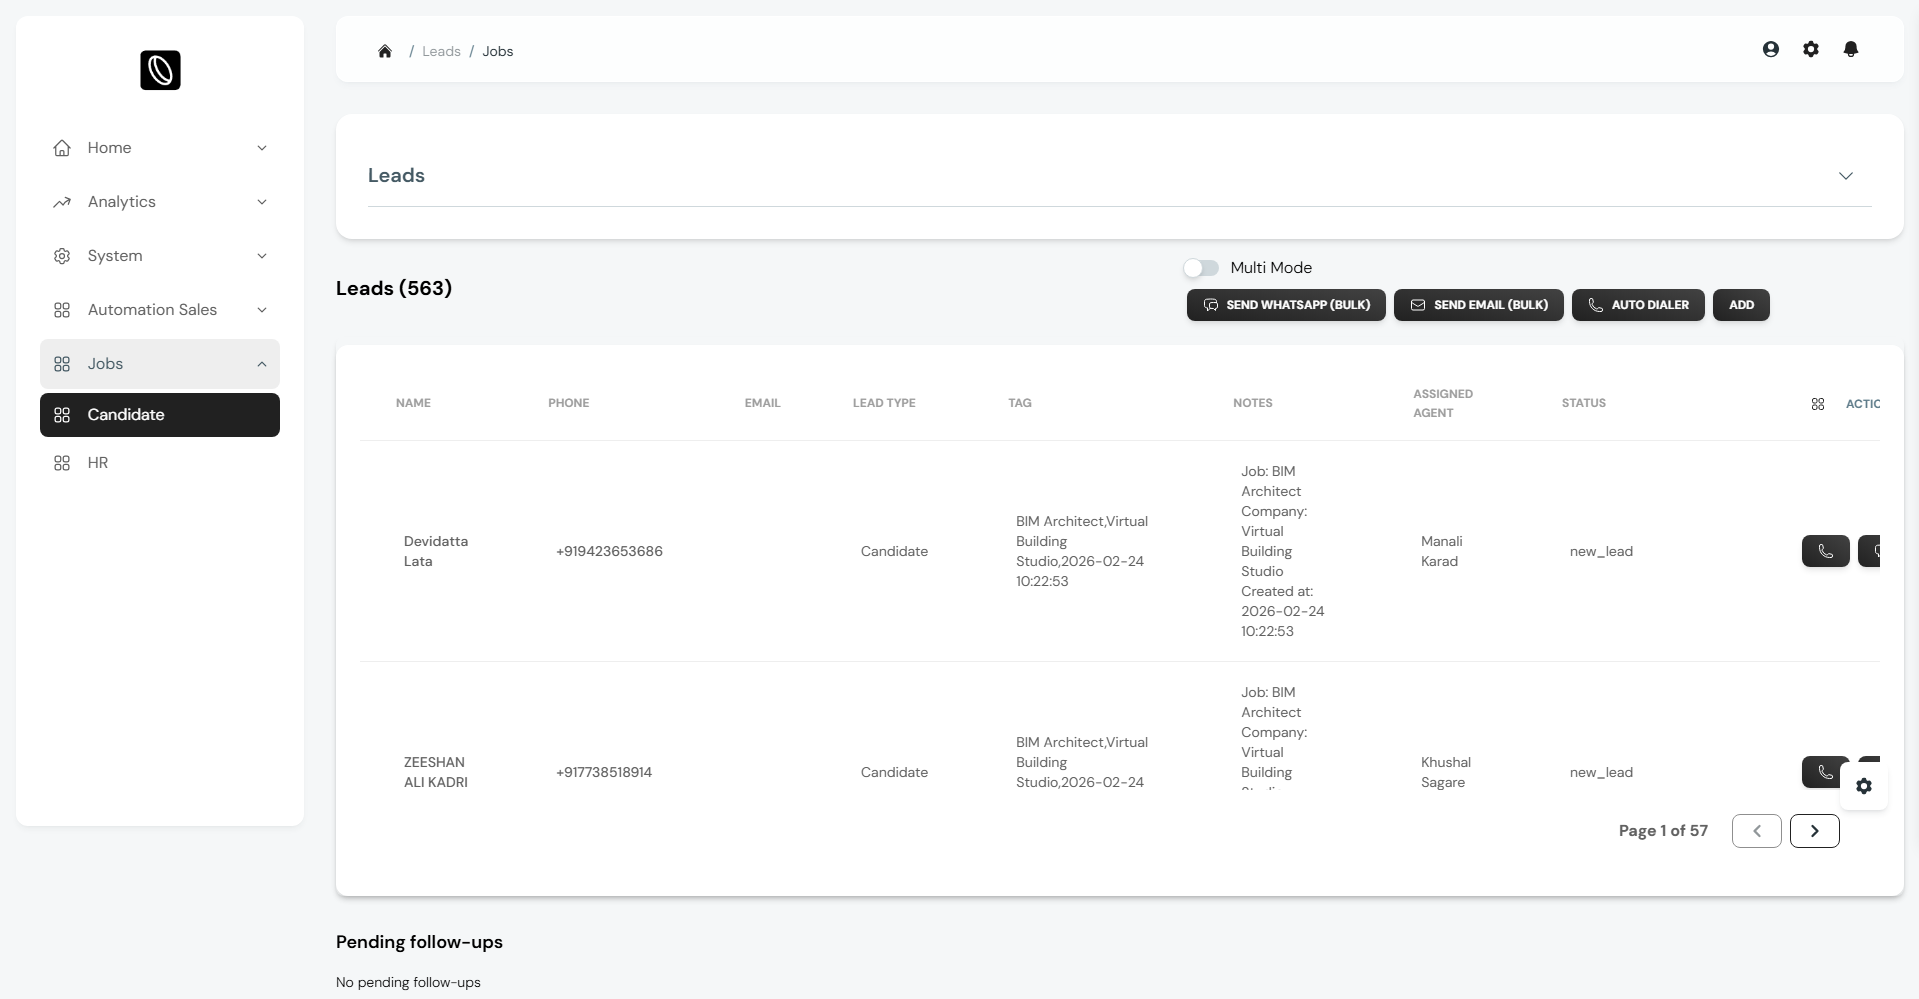Click phone number +917738518914
The height and width of the screenshot is (999, 1919).
[x=604, y=772]
